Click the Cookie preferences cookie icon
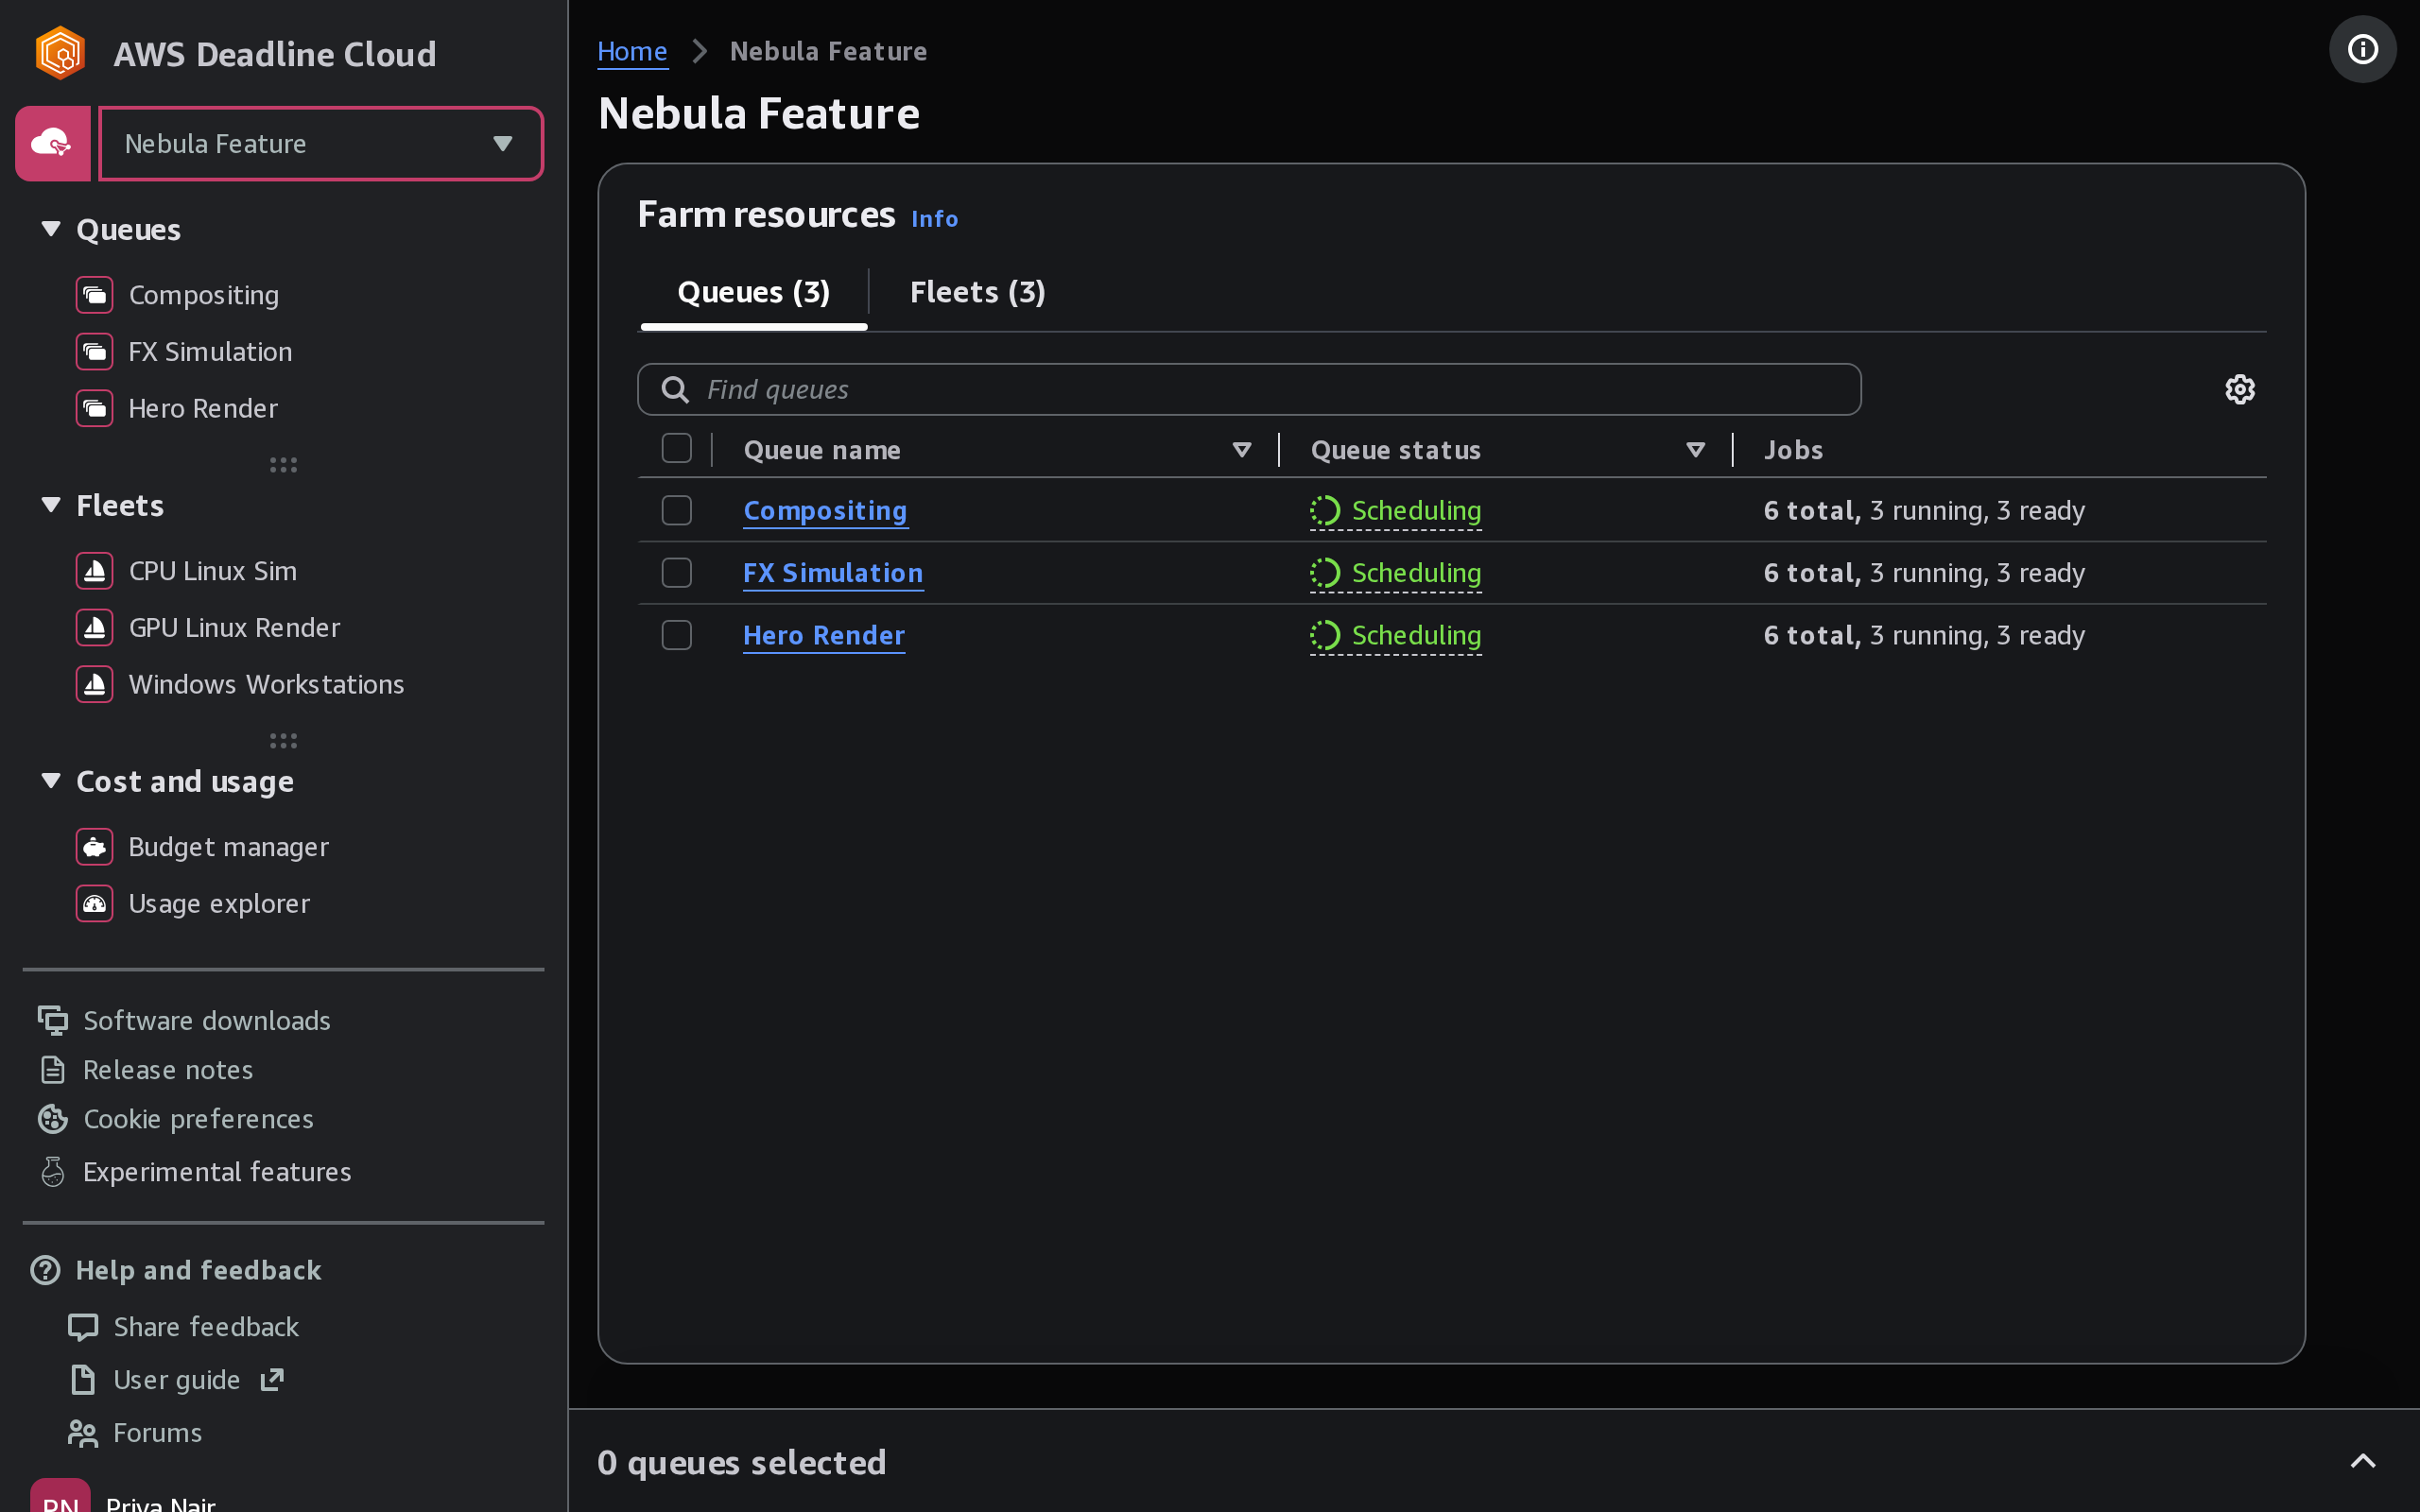 point(53,1119)
